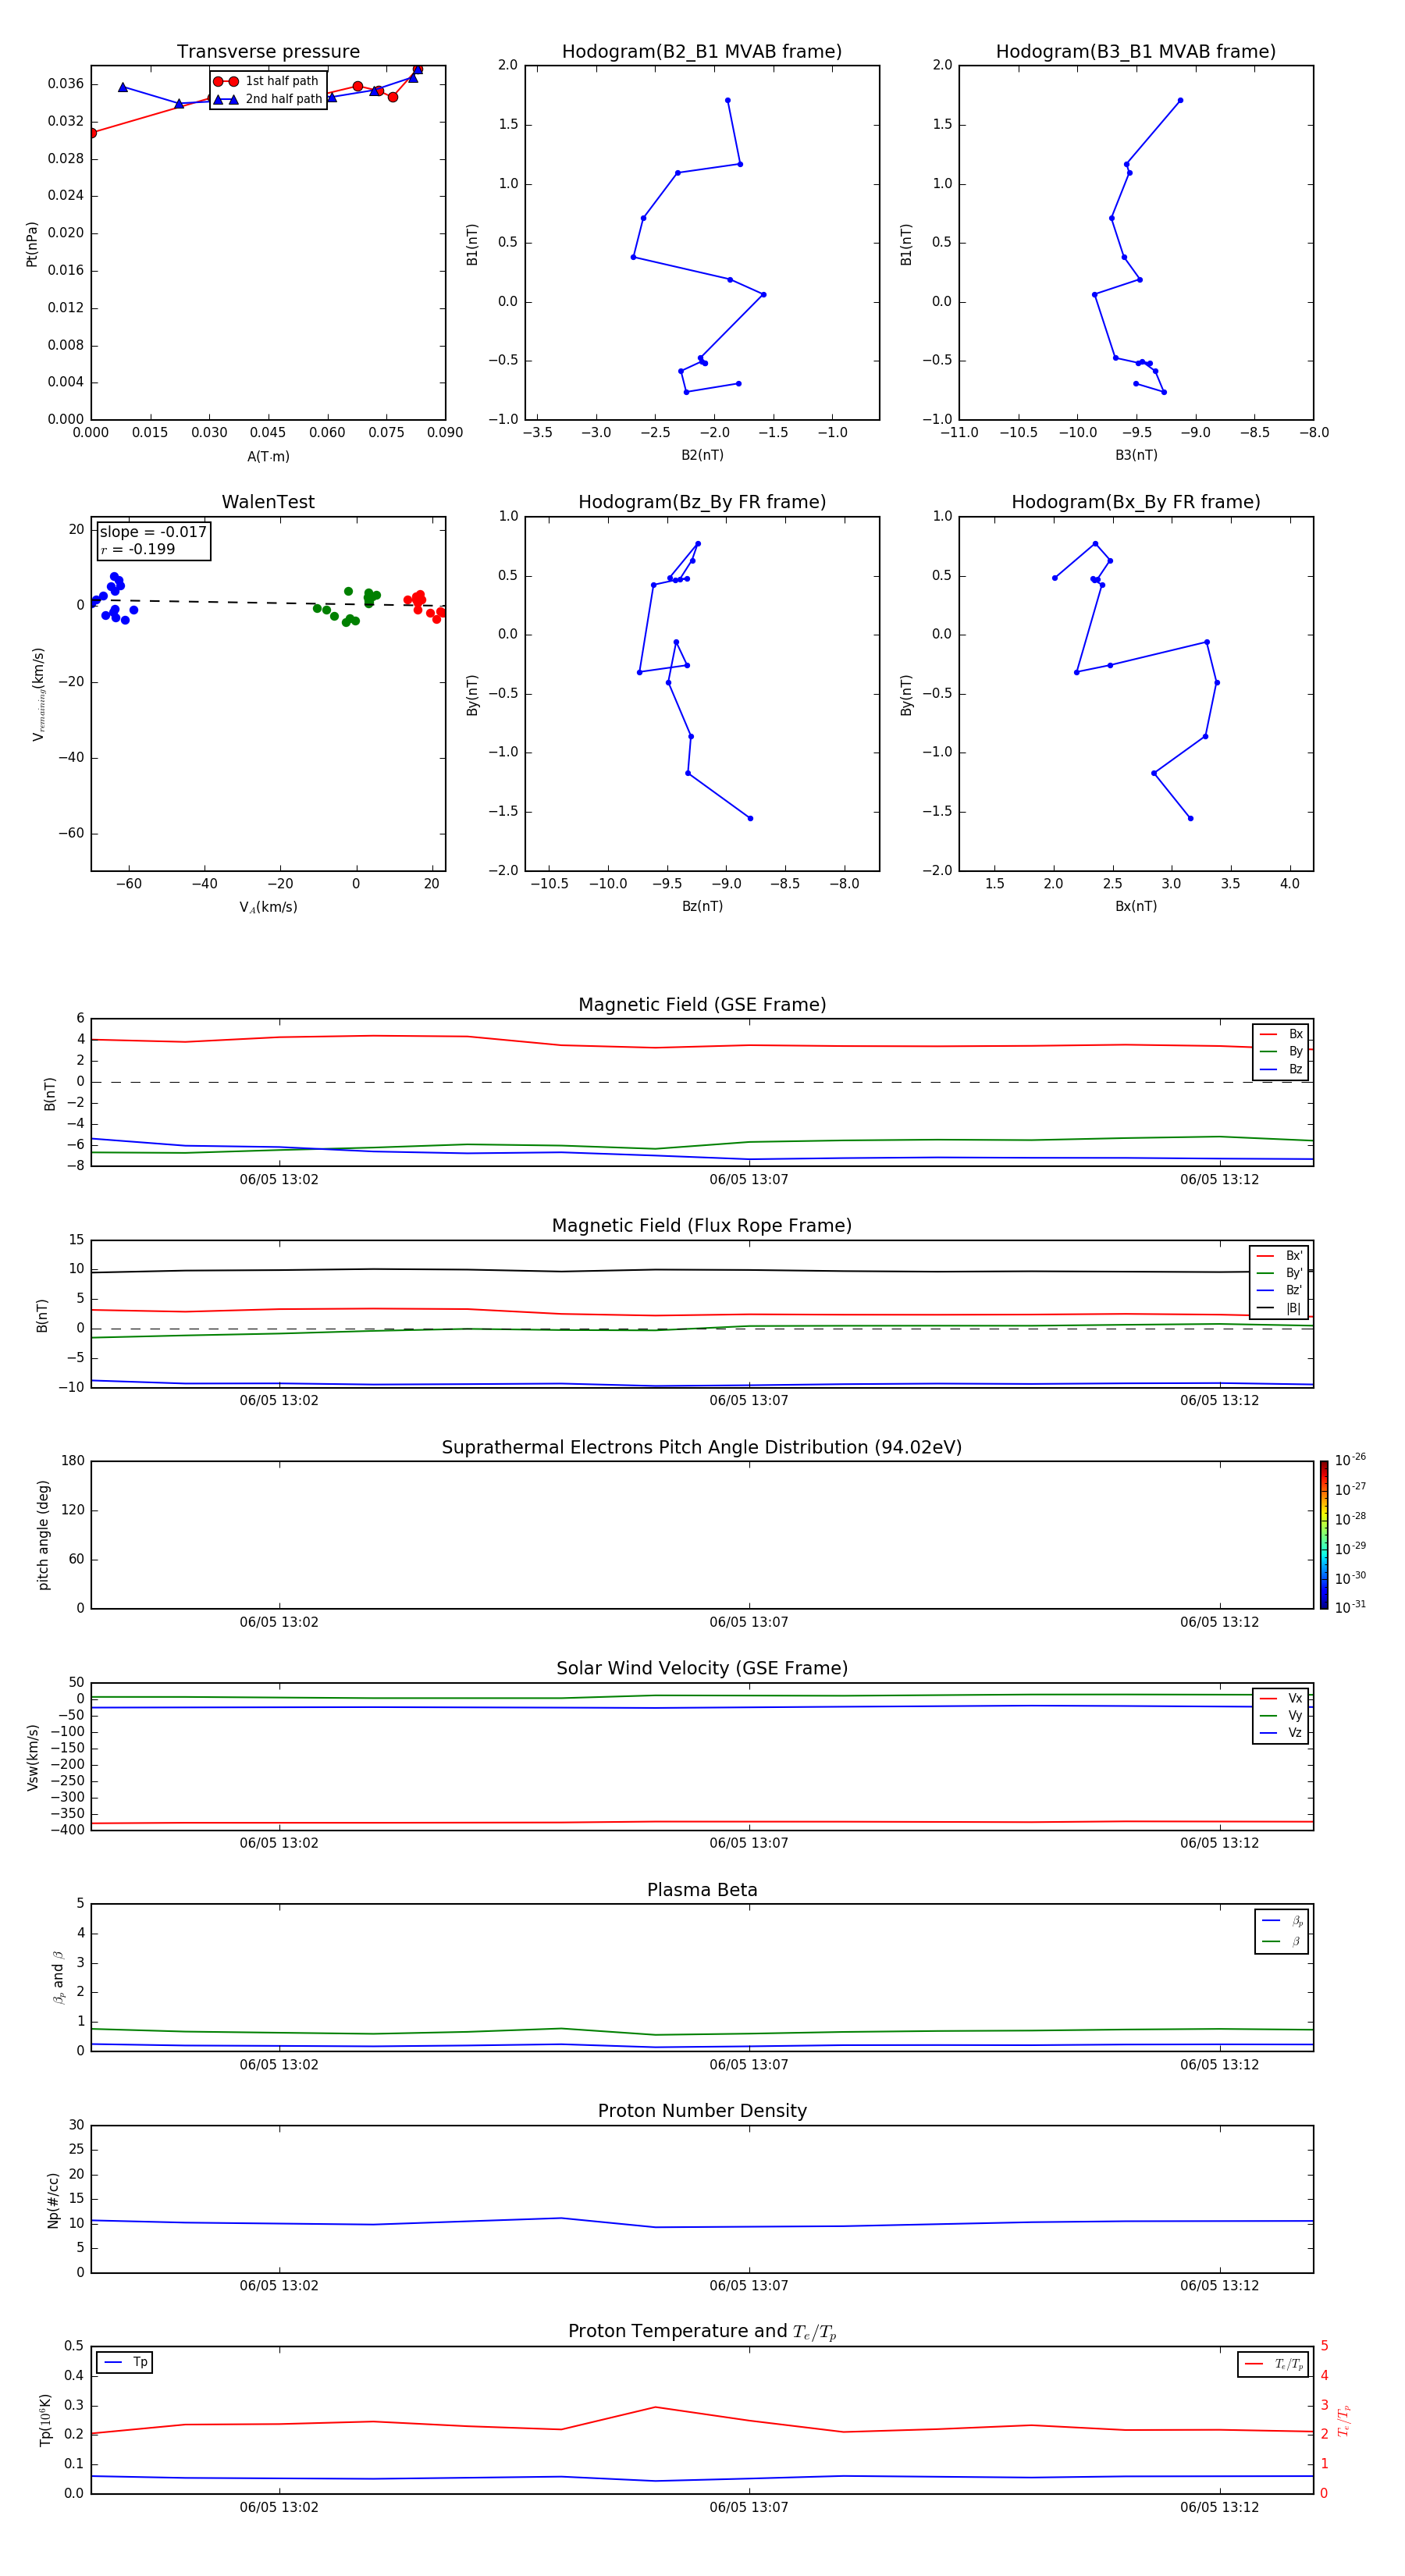Click the "Hodogram(Bx_By FR frame)" title
Image resolution: width=1405 pixels, height=2576 pixels.
(1135, 502)
